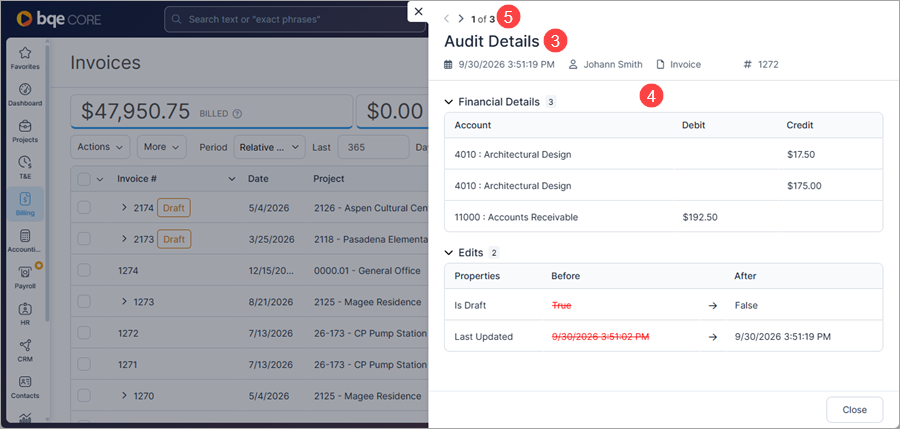Click the Last 365 days input
This screenshot has width=900, height=429.
tap(373, 147)
